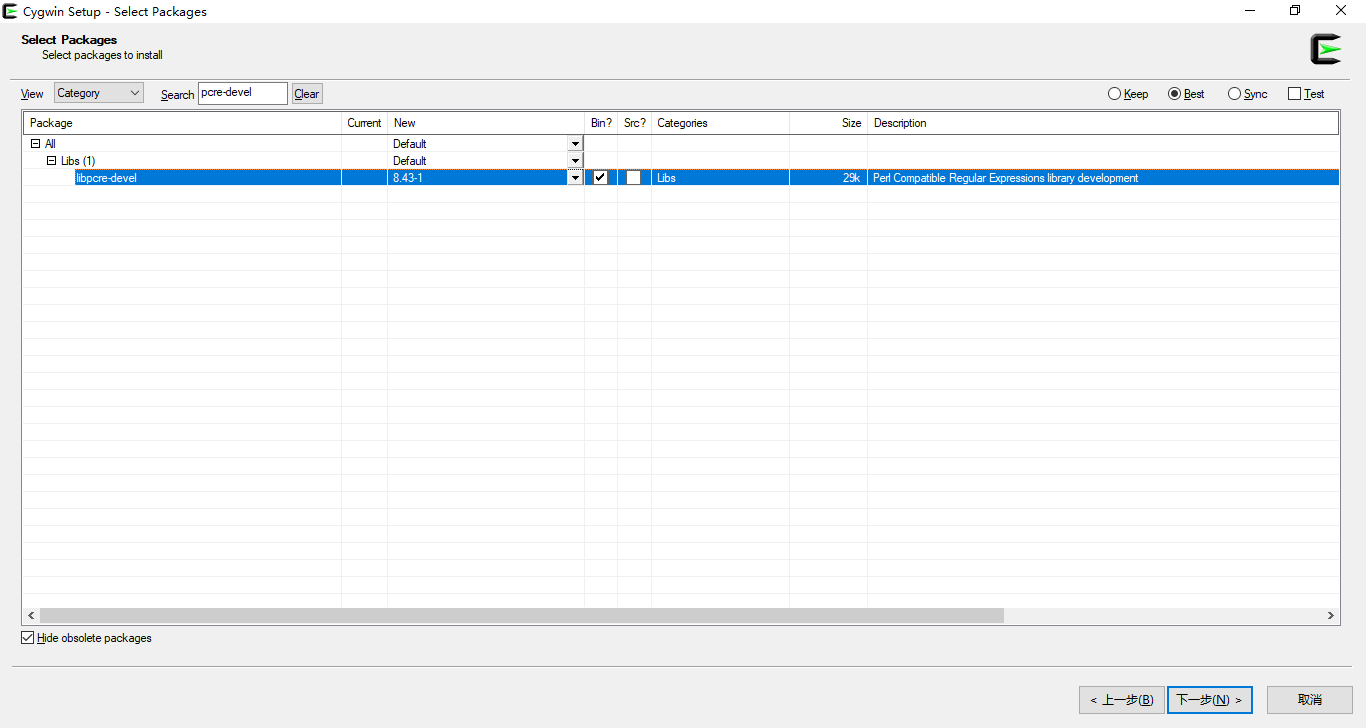Click the Package column header
The width and height of the screenshot is (1366, 728).
pos(182,123)
